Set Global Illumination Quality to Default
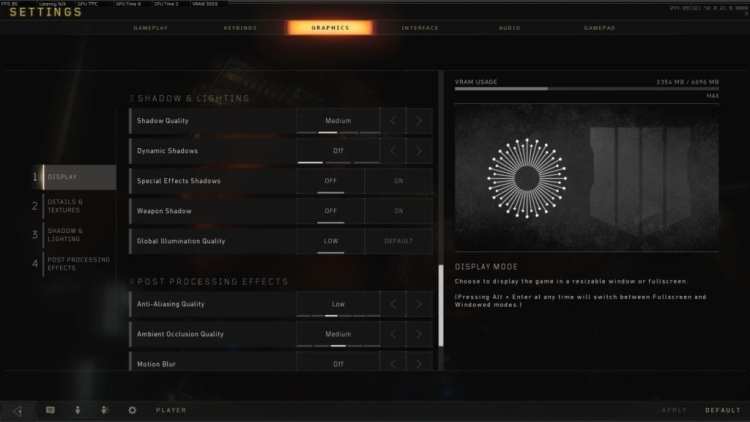The width and height of the screenshot is (750, 422). (398, 241)
